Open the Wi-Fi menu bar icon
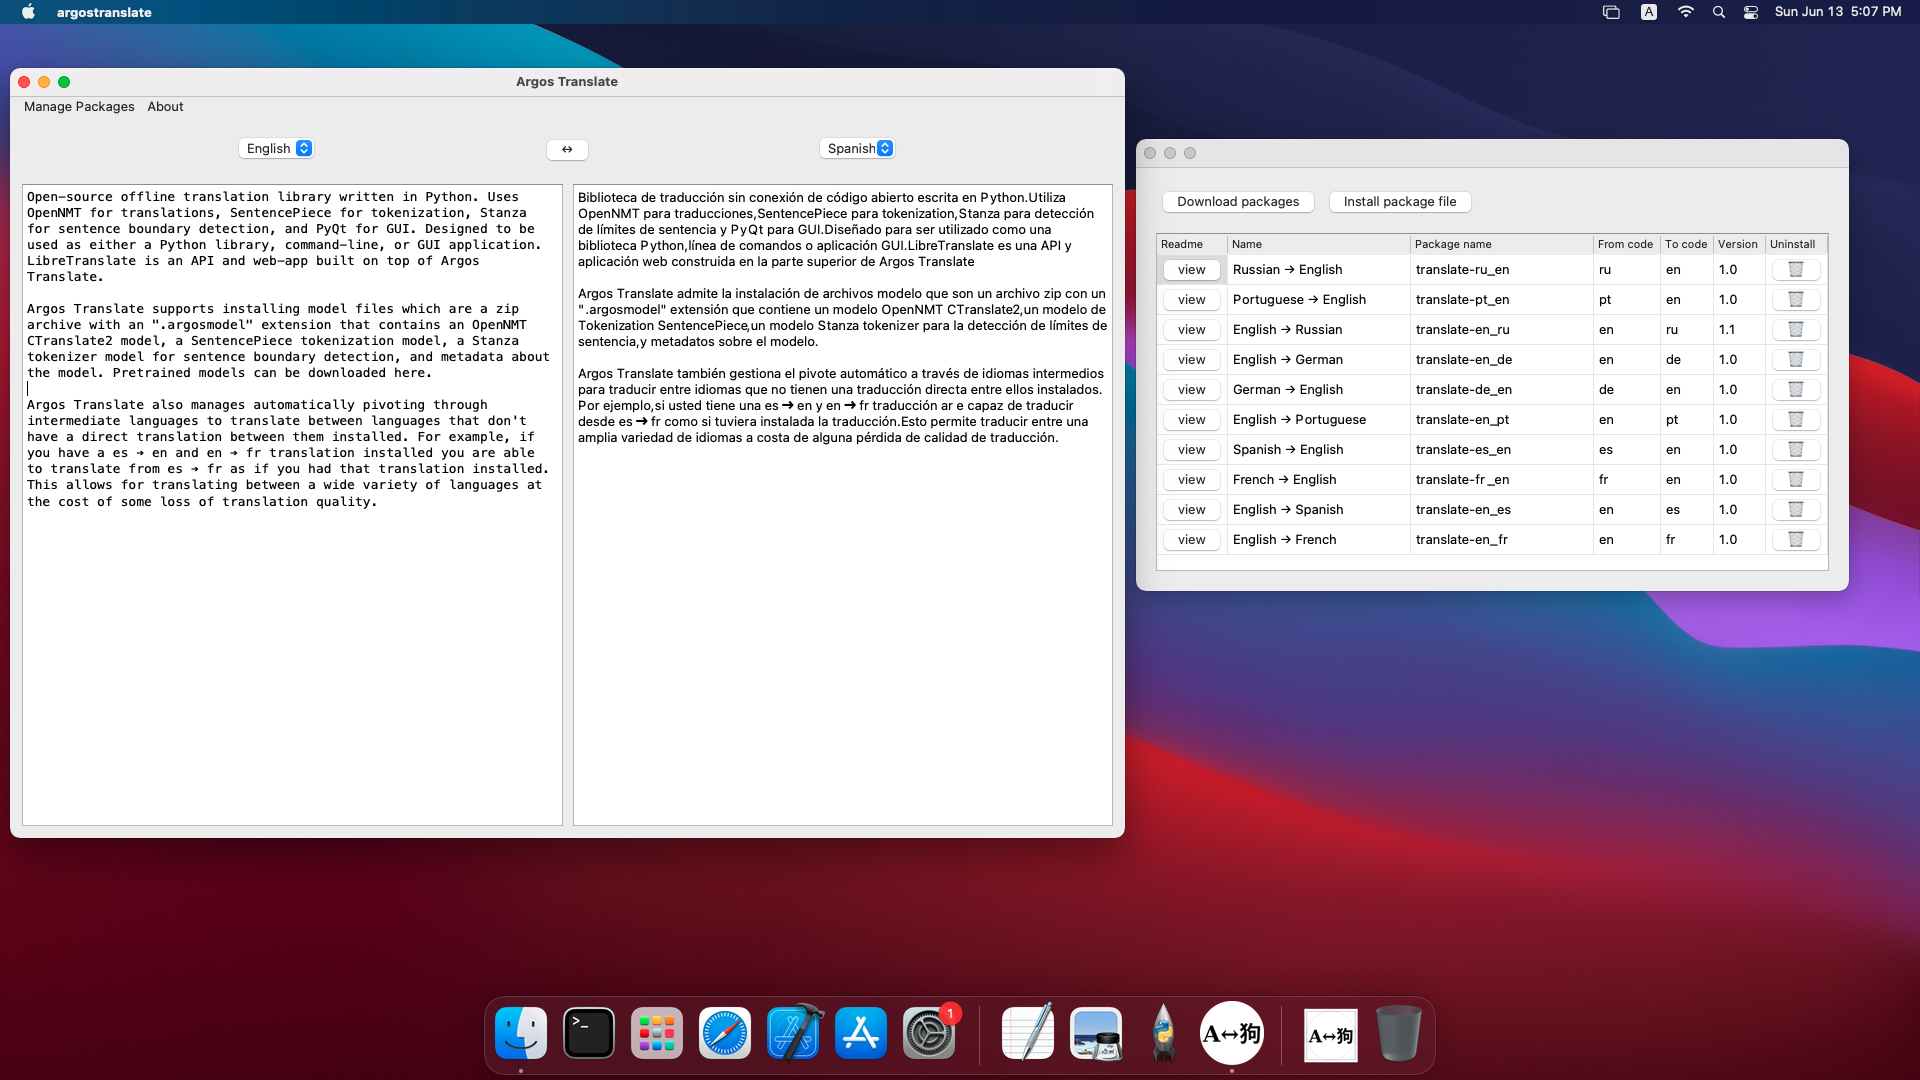Image resolution: width=1920 pixels, height=1080 pixels. click(x=1686, y=12)
